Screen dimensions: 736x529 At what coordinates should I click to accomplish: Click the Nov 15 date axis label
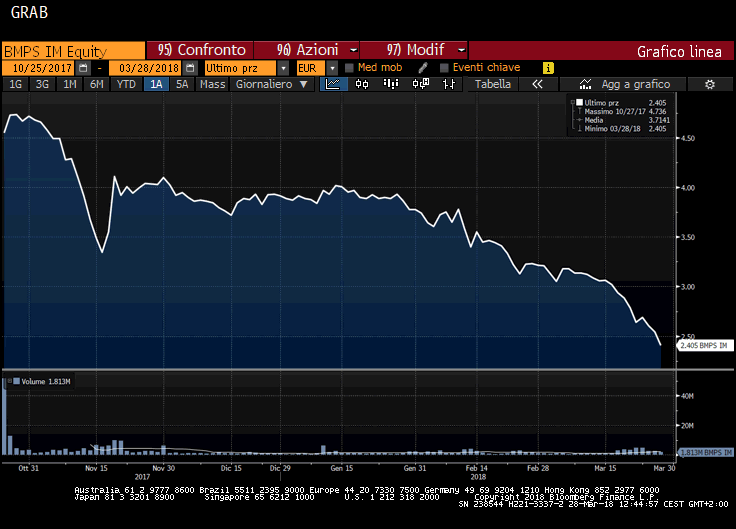[96, 468]
